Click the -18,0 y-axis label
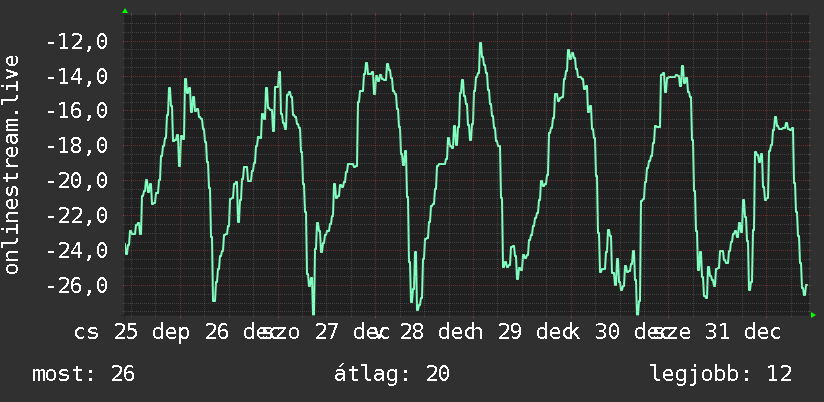Image resolution: width=824 pixels, height=402 pixels. tap(77, 146)
